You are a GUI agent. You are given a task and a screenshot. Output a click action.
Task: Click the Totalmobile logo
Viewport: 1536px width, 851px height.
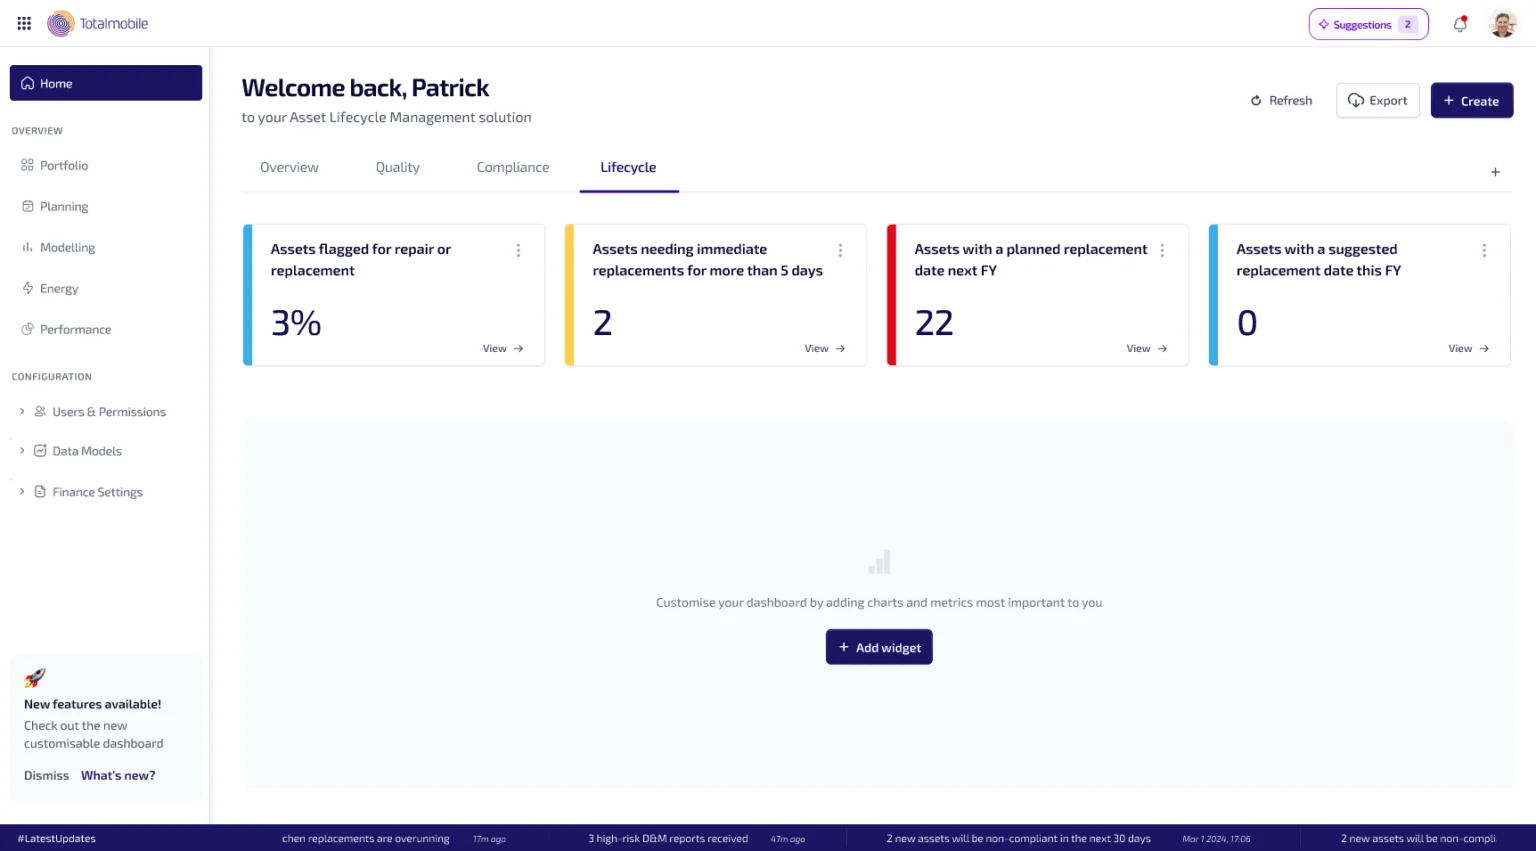[x=98, y=23]
